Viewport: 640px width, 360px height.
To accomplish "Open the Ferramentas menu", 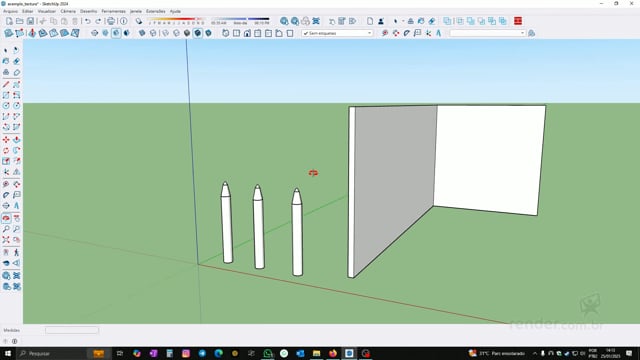I will pos(113,11).
